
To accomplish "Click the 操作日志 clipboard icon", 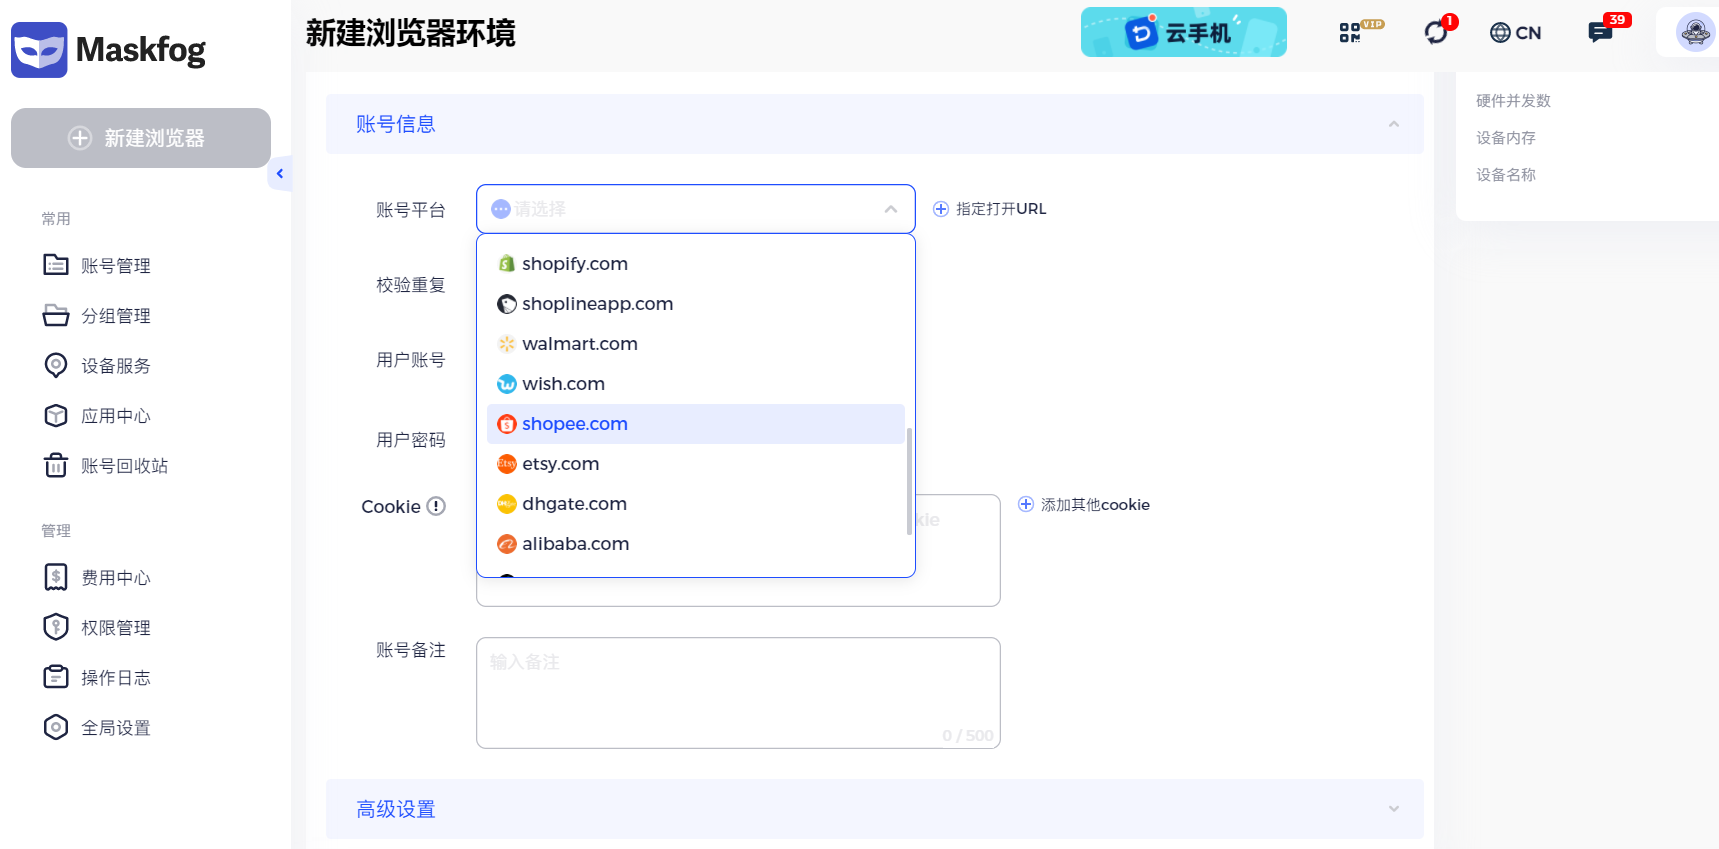I will point(56,677).
